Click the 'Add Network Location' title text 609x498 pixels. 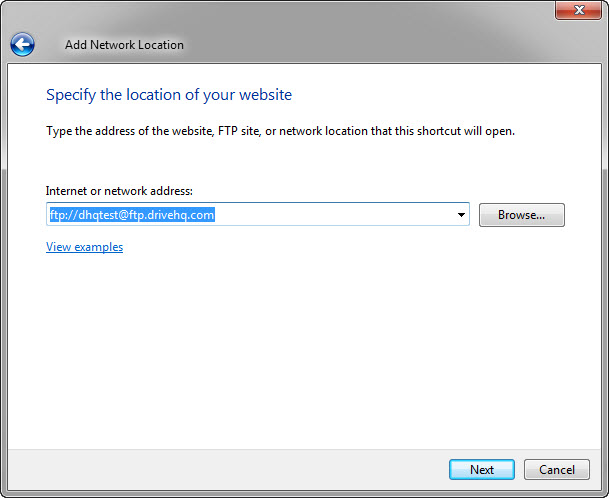pyautogui.click(x=124, y=45)
